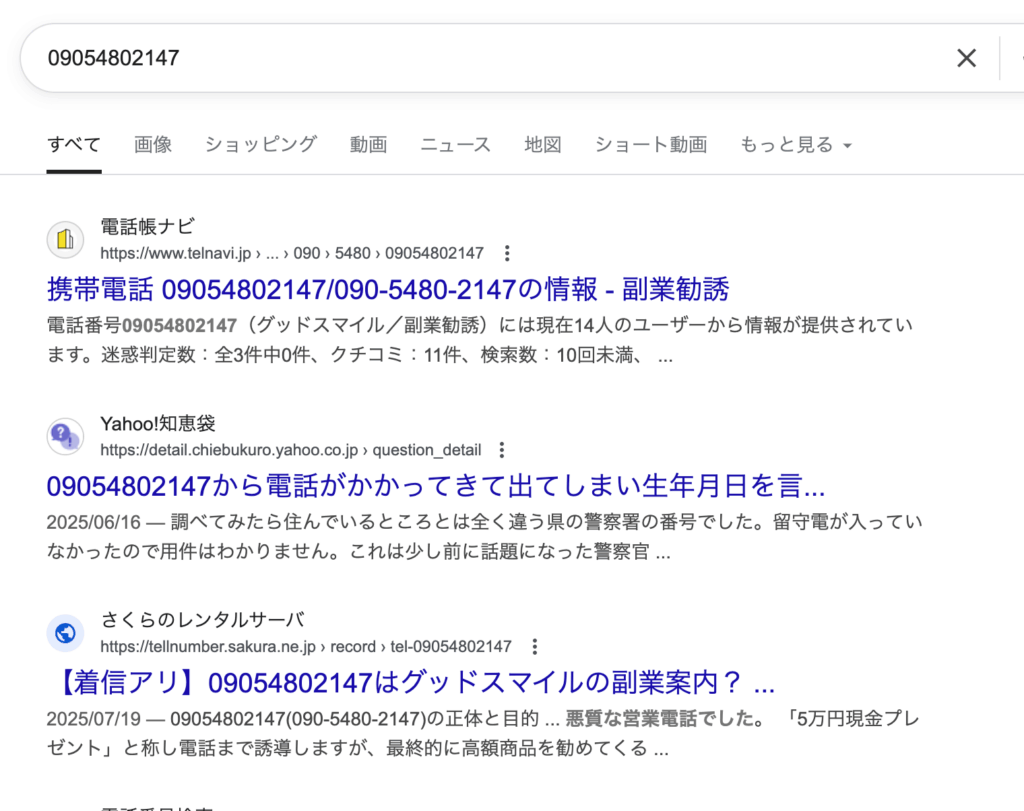Expand the もっと見る dropdown
Image resolution: width=1024 pixels, height=811 pixels.
point(795,144)
